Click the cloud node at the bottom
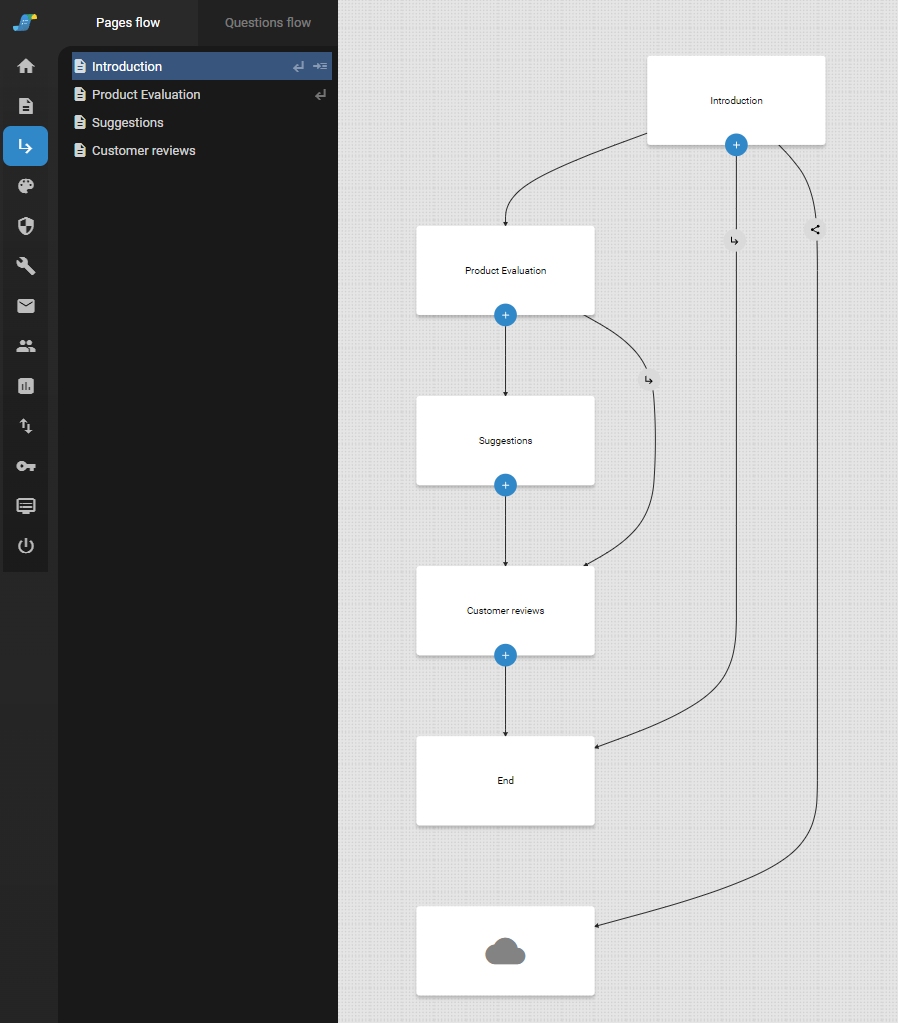 pos(505,951)
